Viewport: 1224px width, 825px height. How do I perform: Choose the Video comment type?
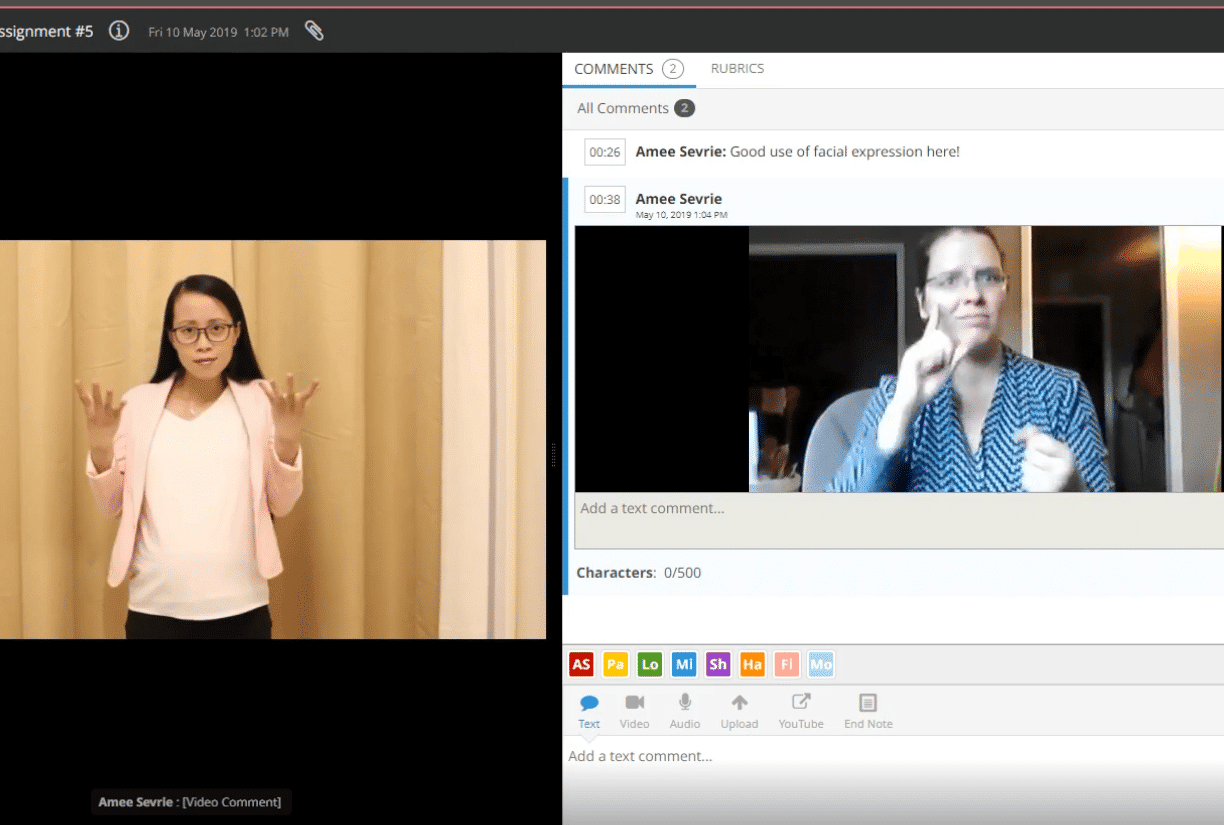634,712
